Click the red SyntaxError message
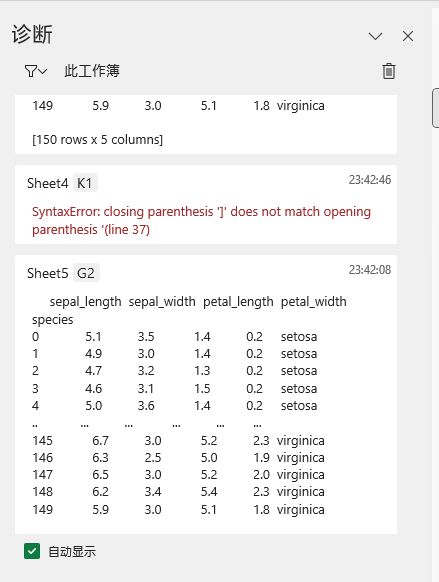 point(201,220)
